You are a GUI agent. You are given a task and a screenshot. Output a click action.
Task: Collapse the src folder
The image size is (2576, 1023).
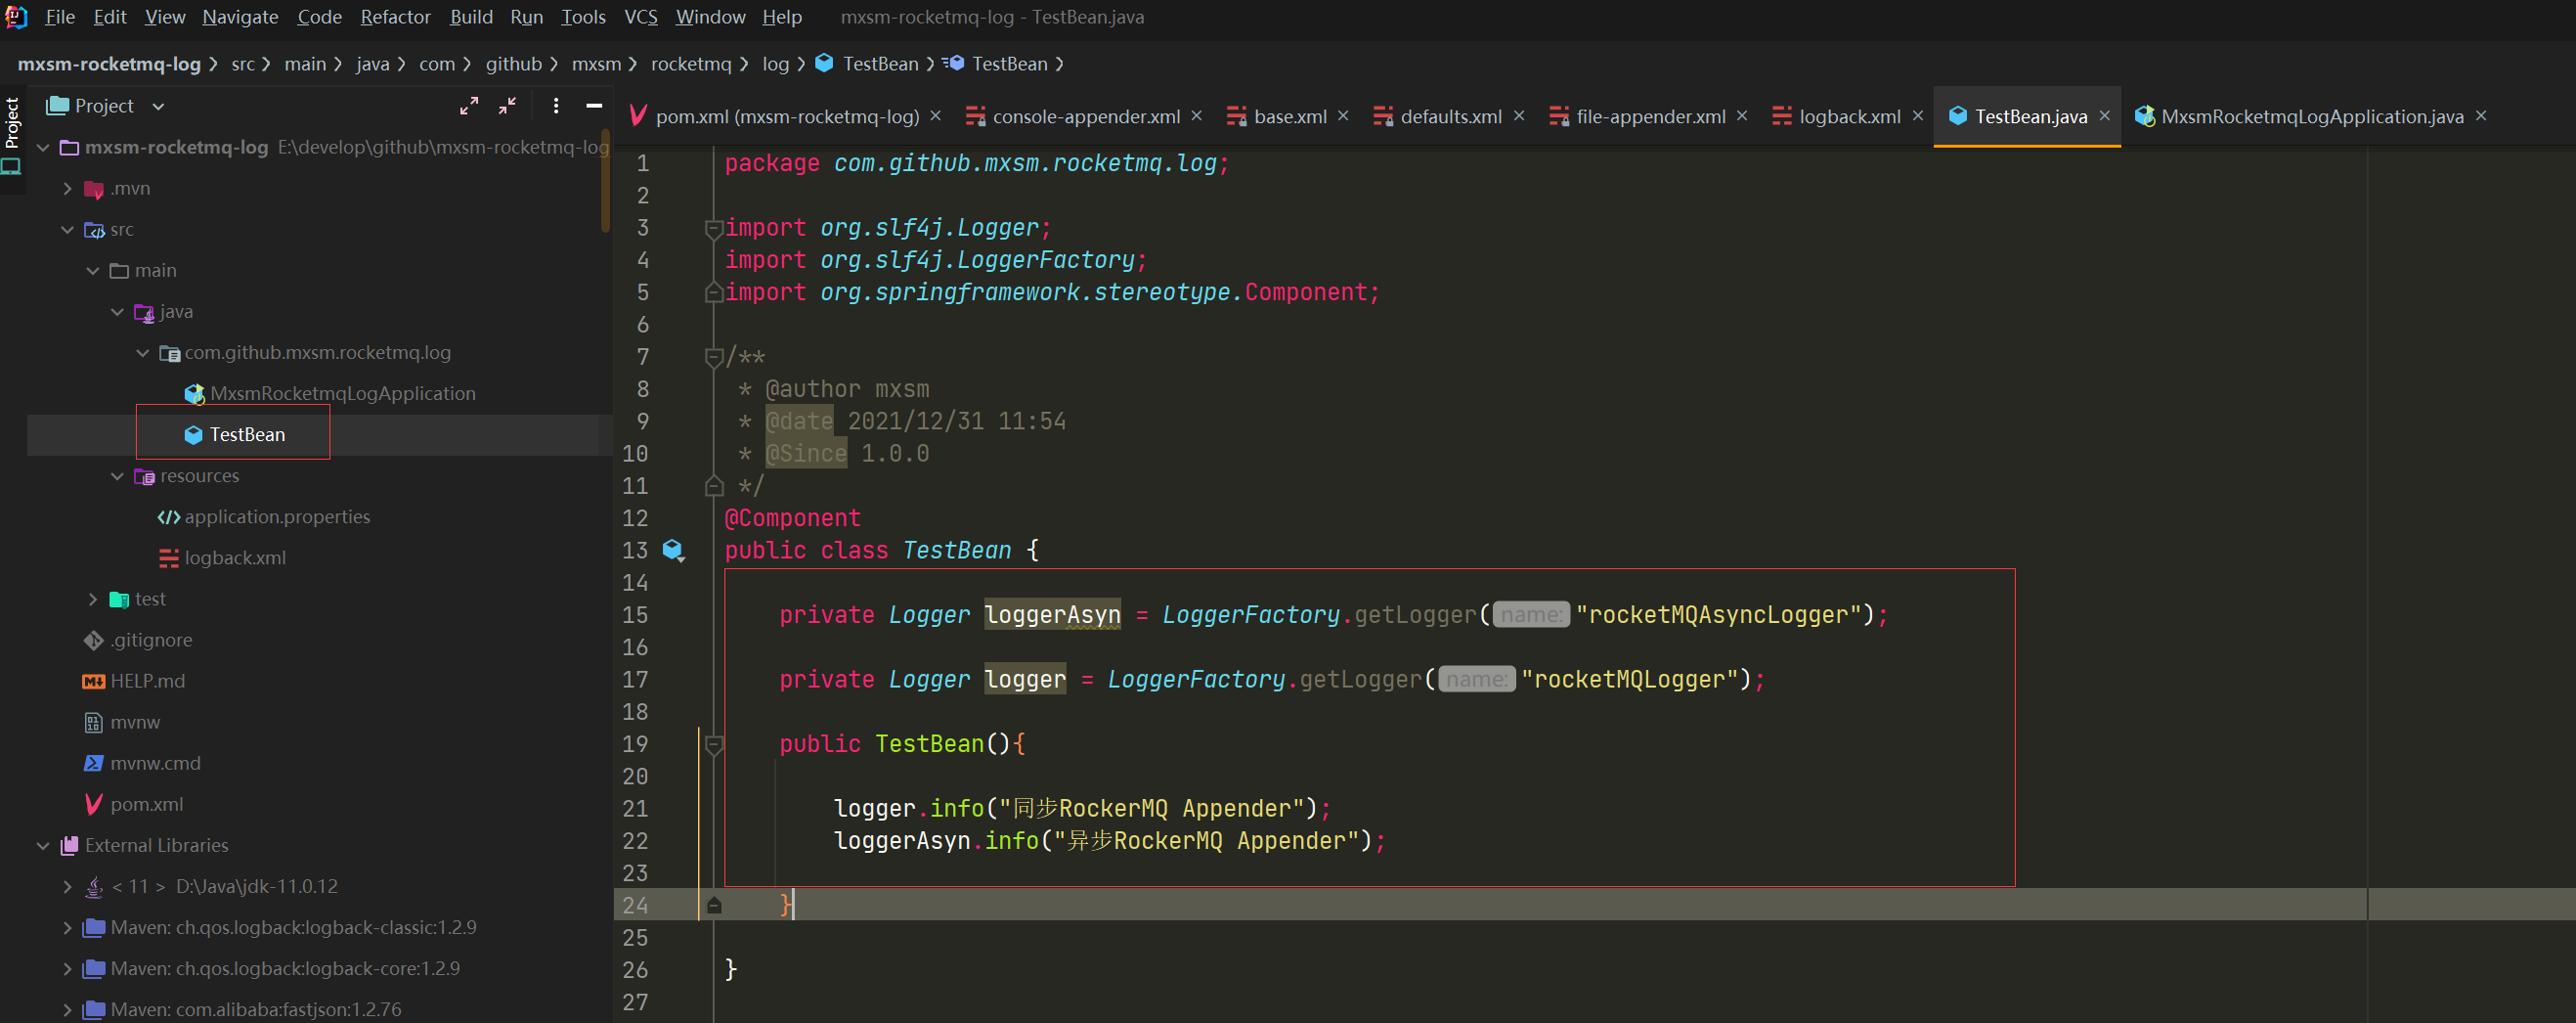(67, 229)
